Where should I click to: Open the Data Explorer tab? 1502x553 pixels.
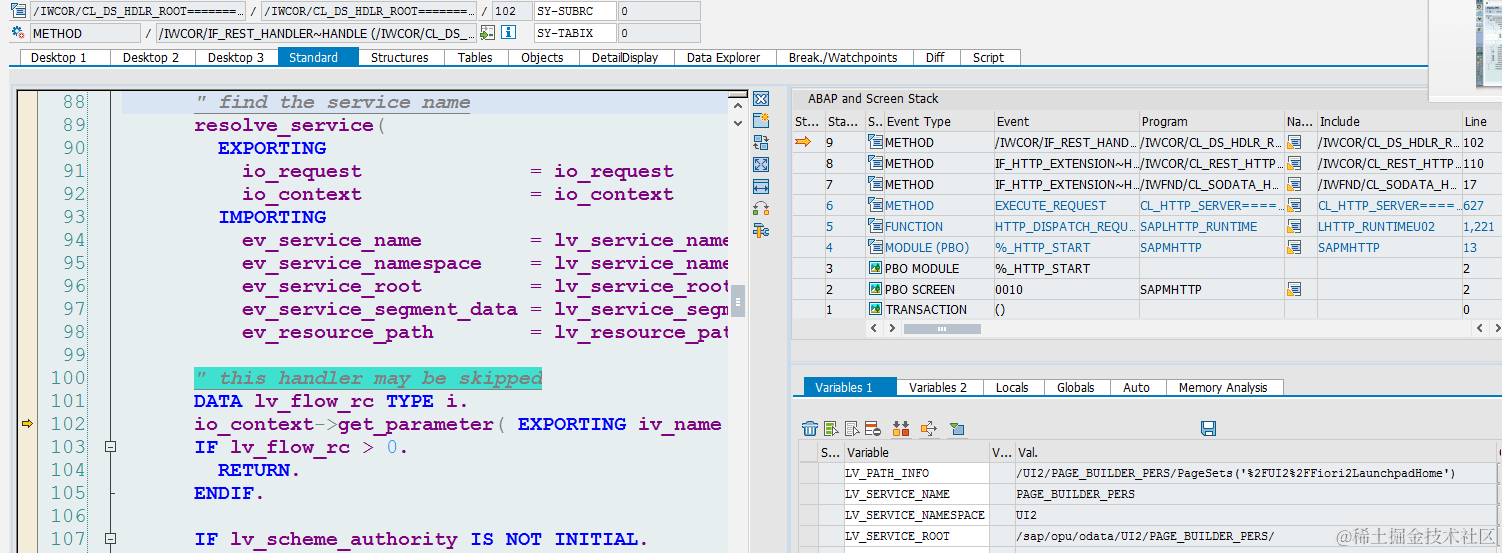pos(723,57)
